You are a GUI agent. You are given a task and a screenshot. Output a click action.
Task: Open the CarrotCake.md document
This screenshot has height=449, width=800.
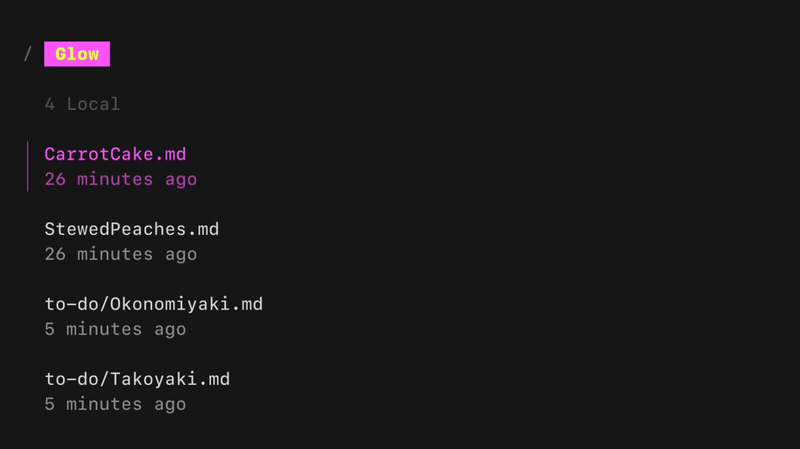click(115, 155)
